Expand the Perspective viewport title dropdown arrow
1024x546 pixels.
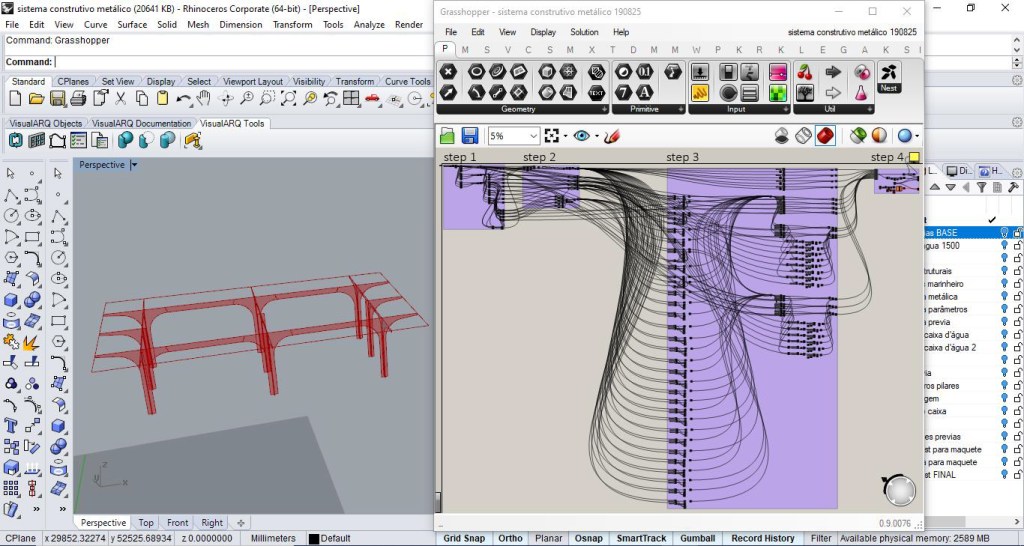(x=134, y=165)
